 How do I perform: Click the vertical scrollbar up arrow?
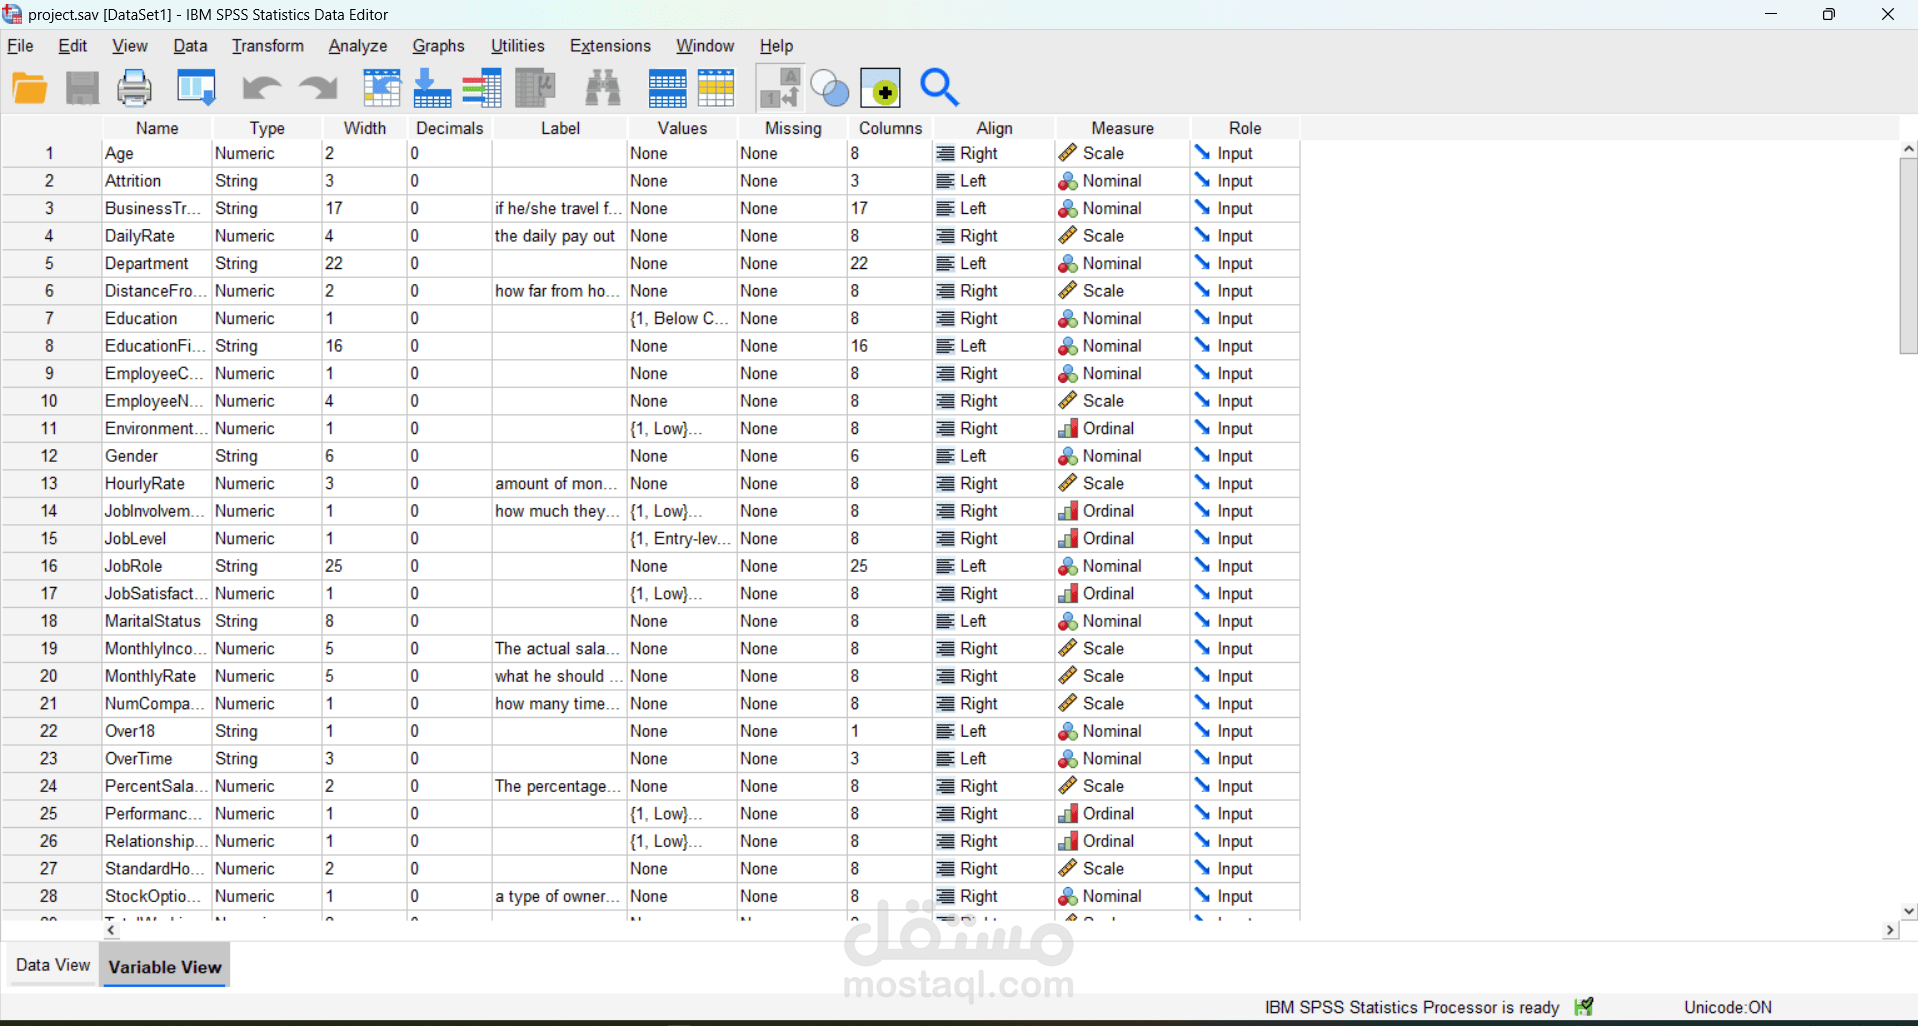(1909, 149)
